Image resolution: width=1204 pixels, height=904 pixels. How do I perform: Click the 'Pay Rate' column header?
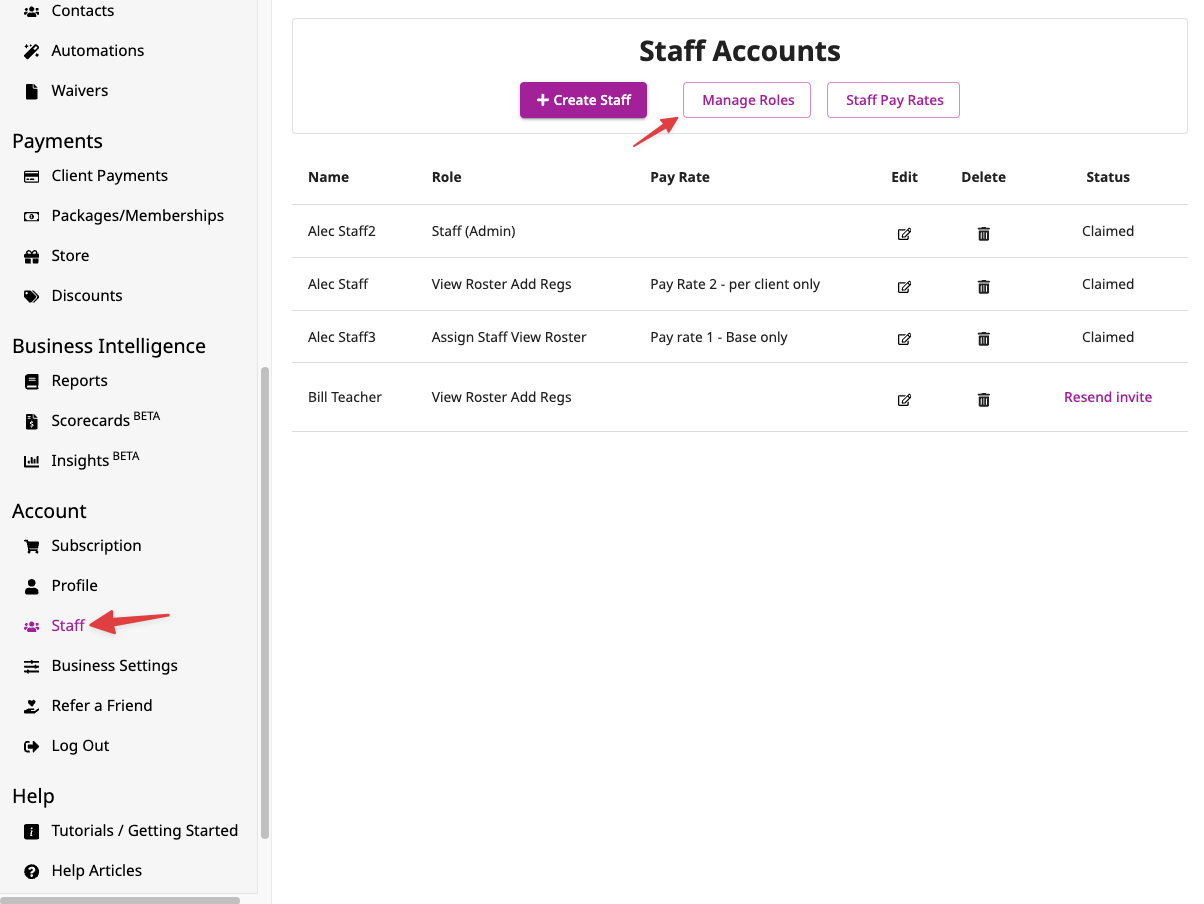(680, 177)
